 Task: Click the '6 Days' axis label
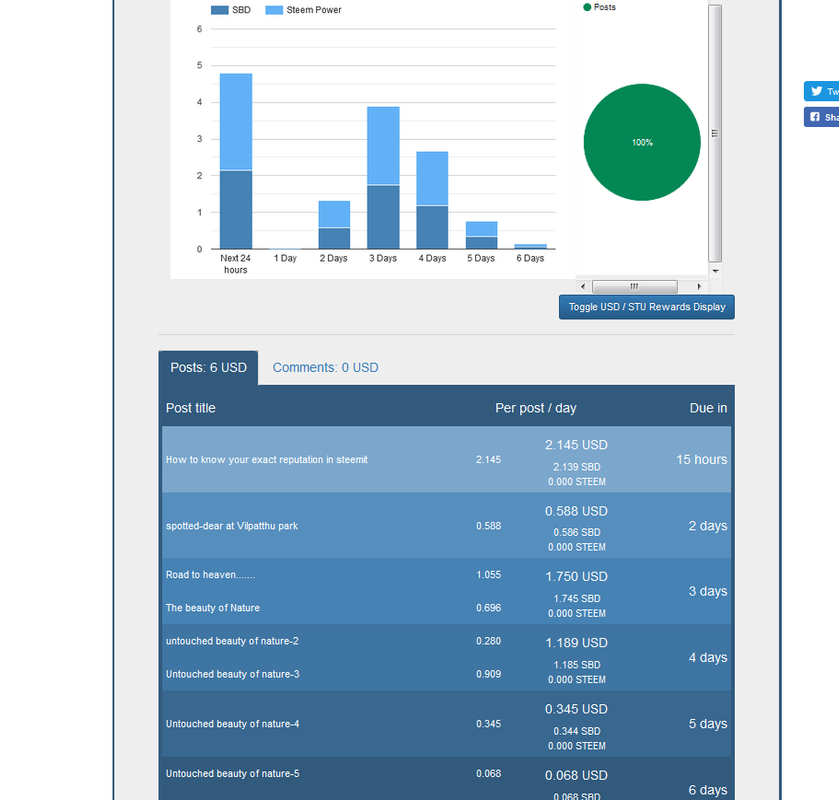coord(530,258)
